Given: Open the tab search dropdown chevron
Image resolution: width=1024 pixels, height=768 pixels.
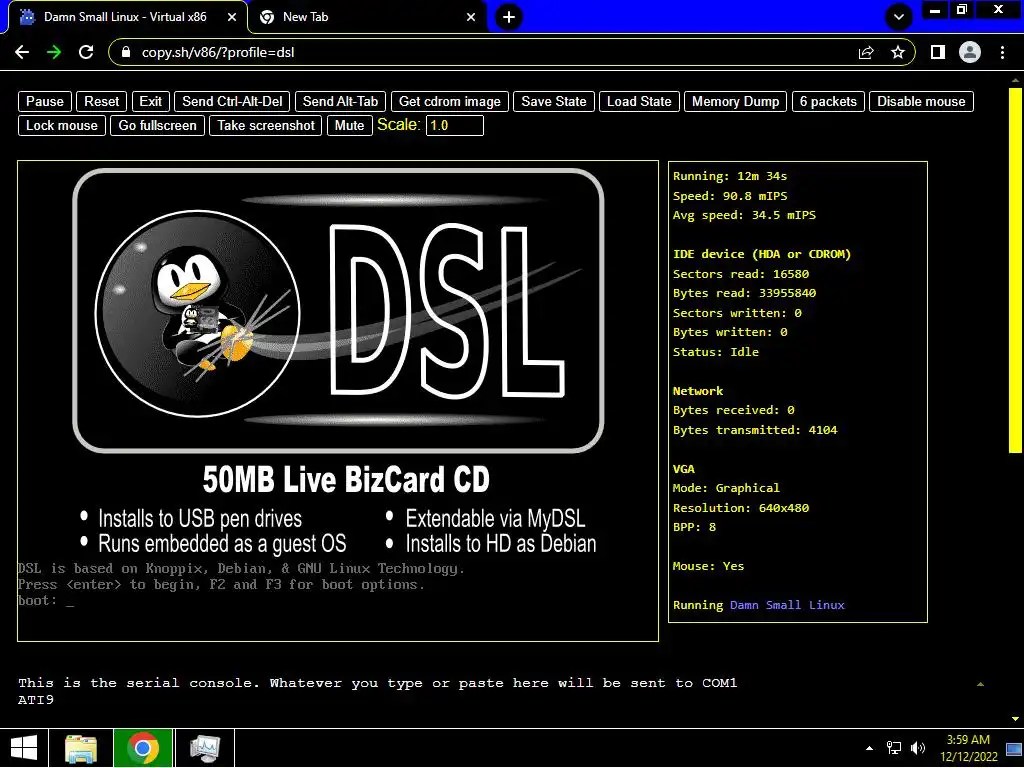Looking at the screenshot, I should coord(899,17).
